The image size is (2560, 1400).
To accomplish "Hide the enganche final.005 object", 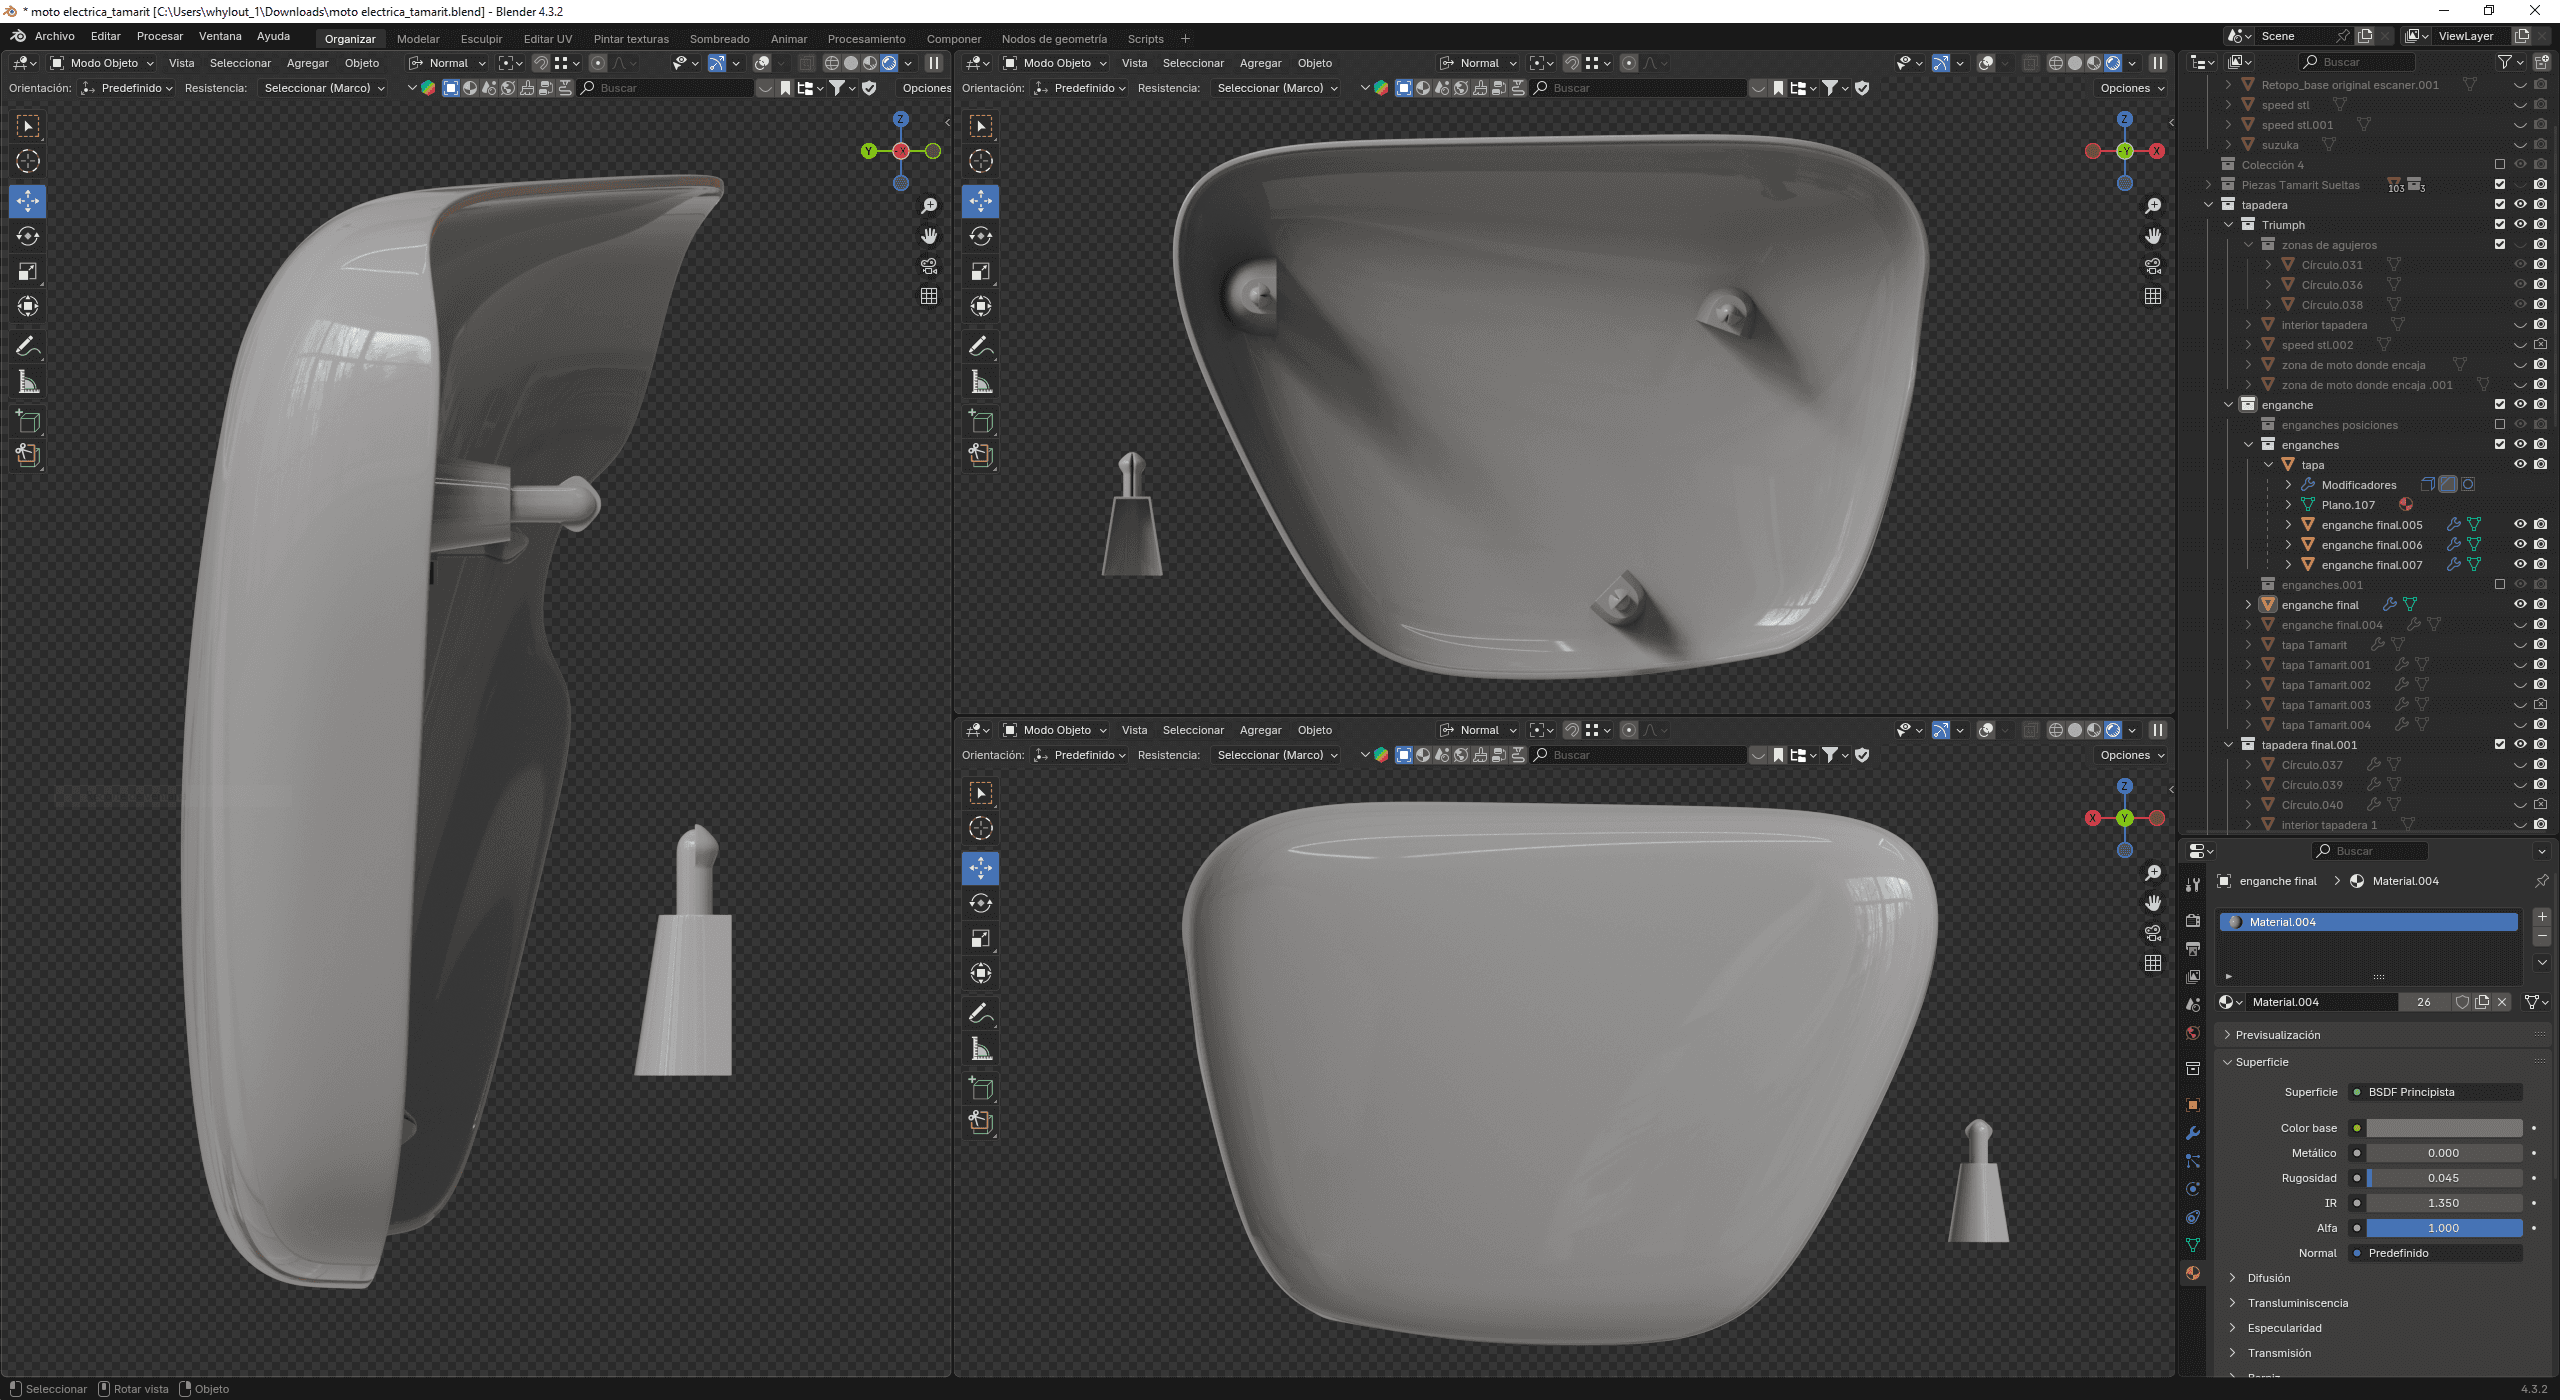I will pyautogui.click(x=2520, y=524).
